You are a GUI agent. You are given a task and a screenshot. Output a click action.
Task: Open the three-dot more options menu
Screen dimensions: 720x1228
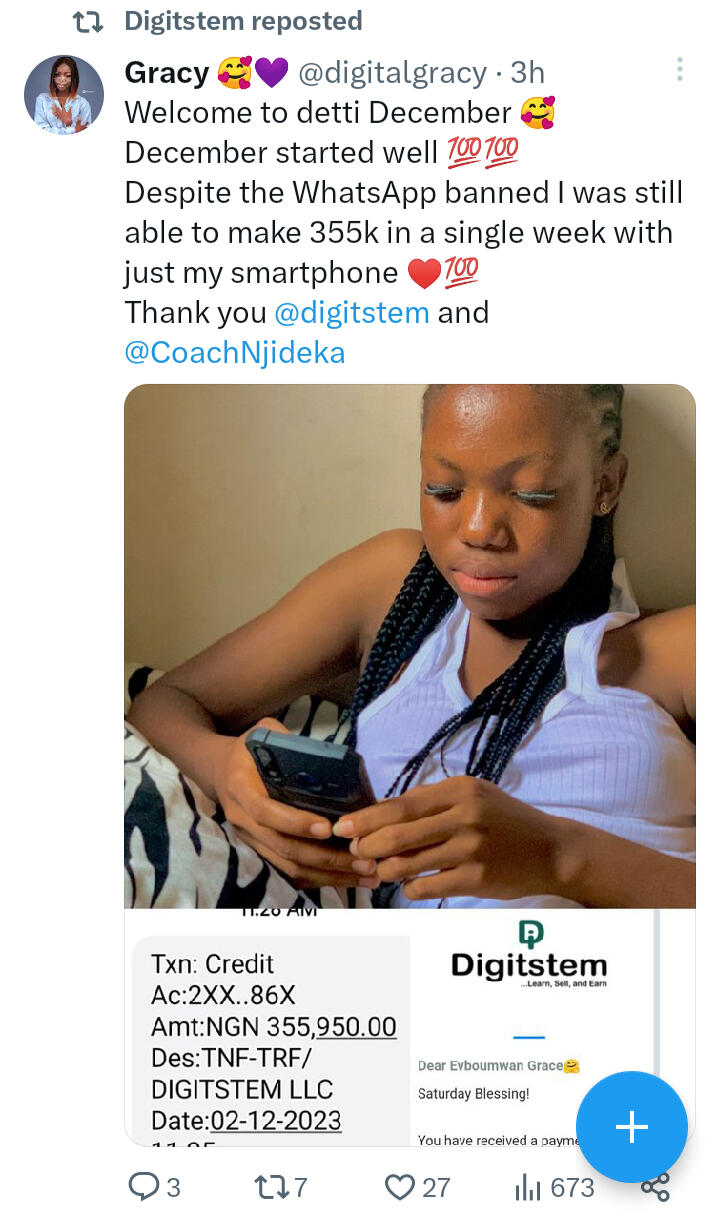(679, 69)
